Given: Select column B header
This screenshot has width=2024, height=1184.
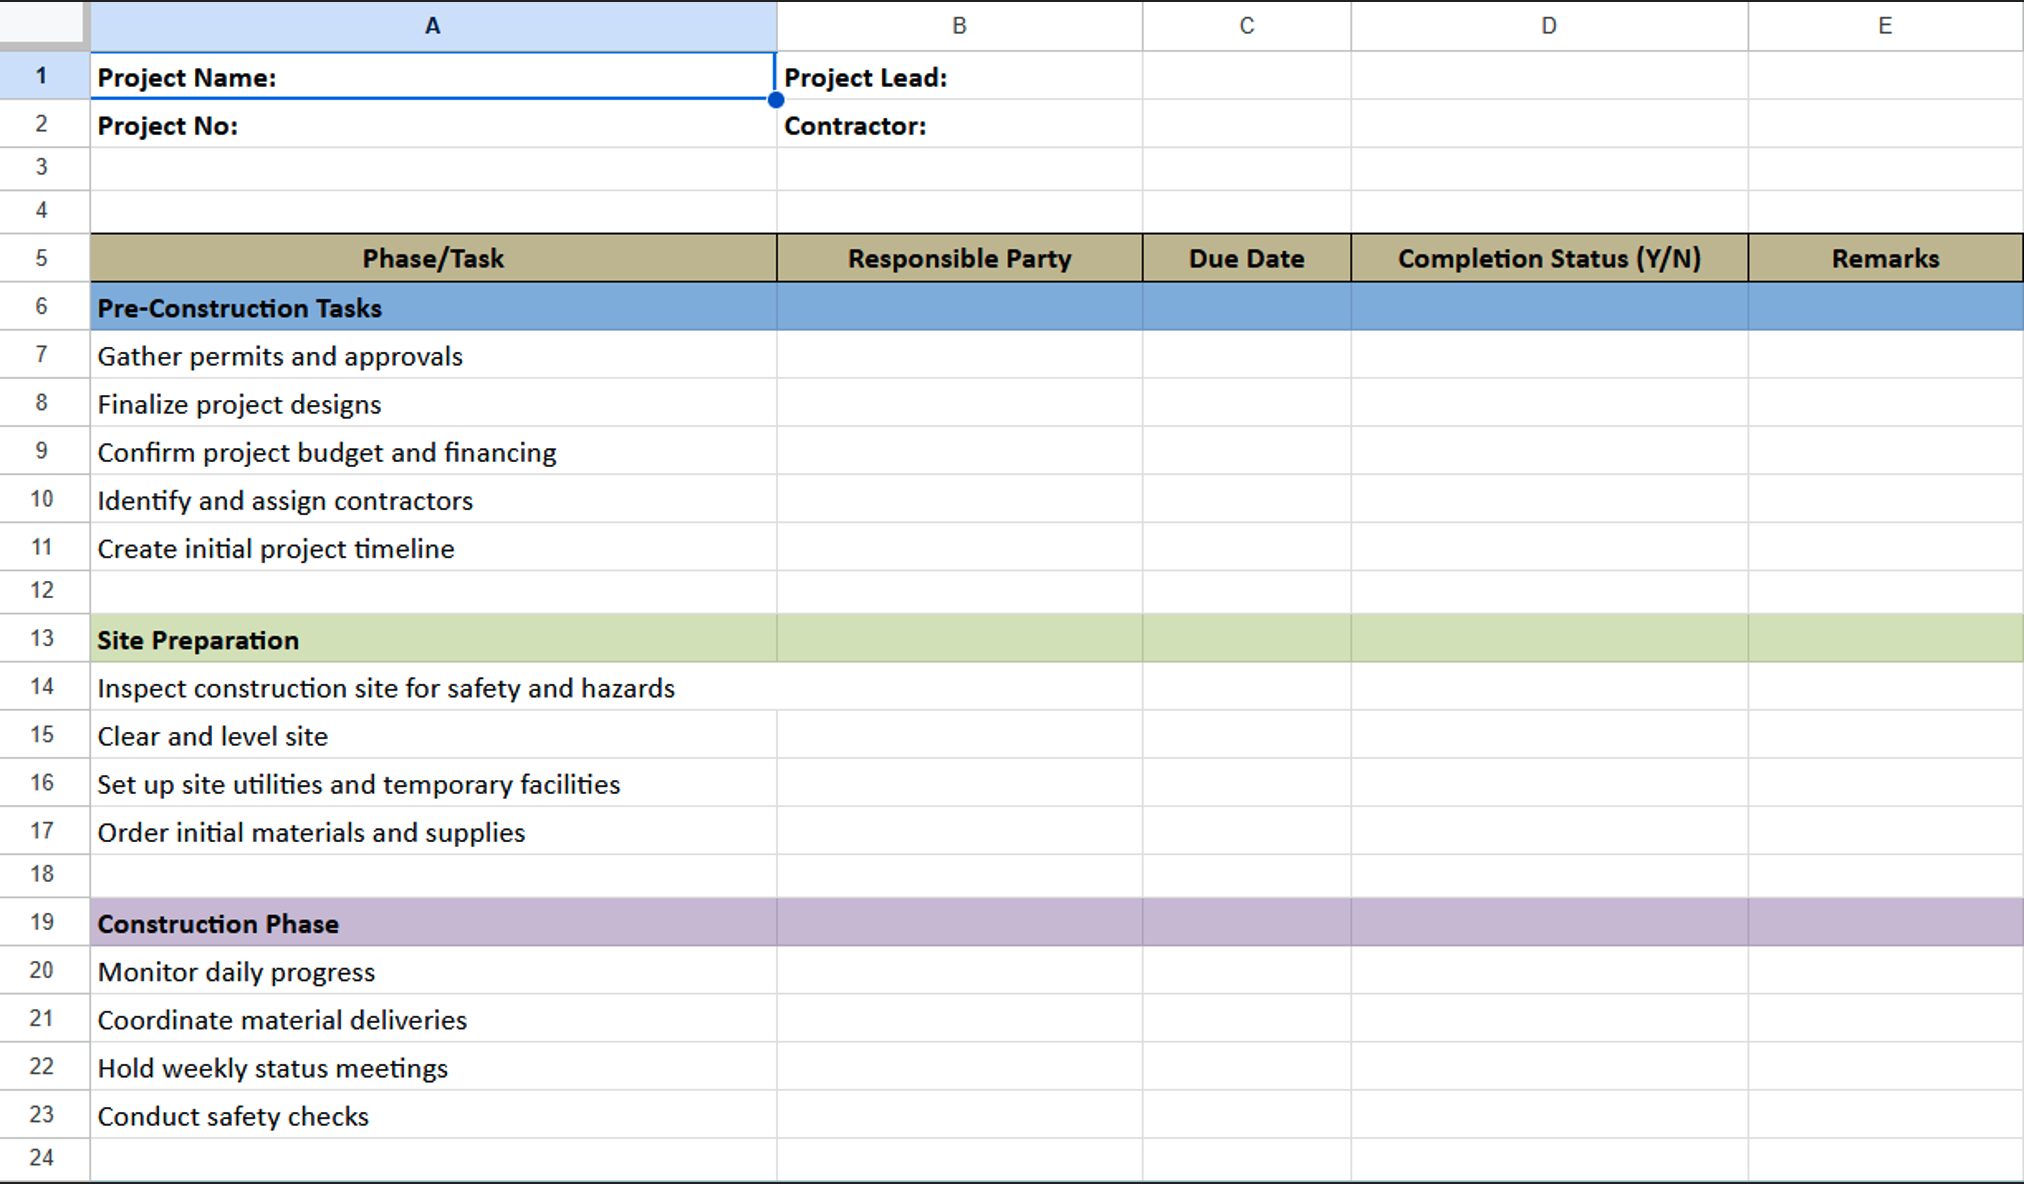Looking at the screenshot, I should (x=959, y=26).
